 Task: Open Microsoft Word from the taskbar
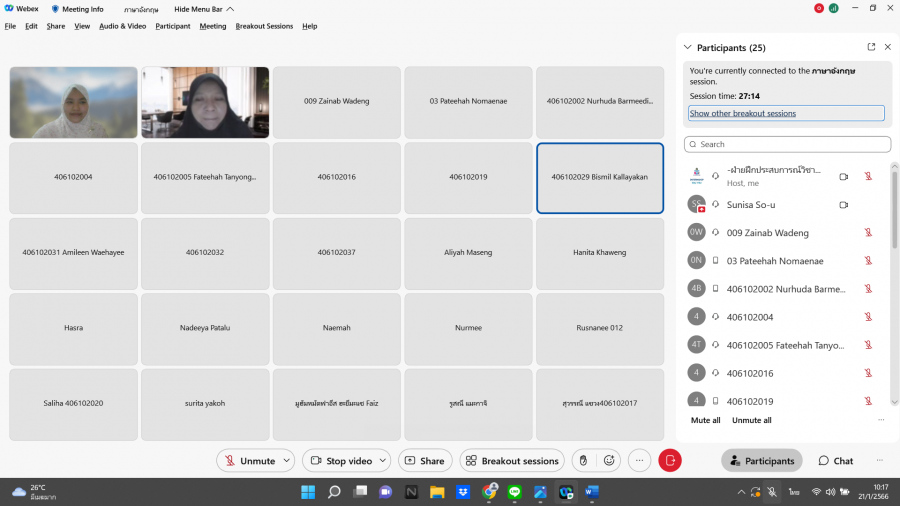pyautogui.click(x=591, y=492)
